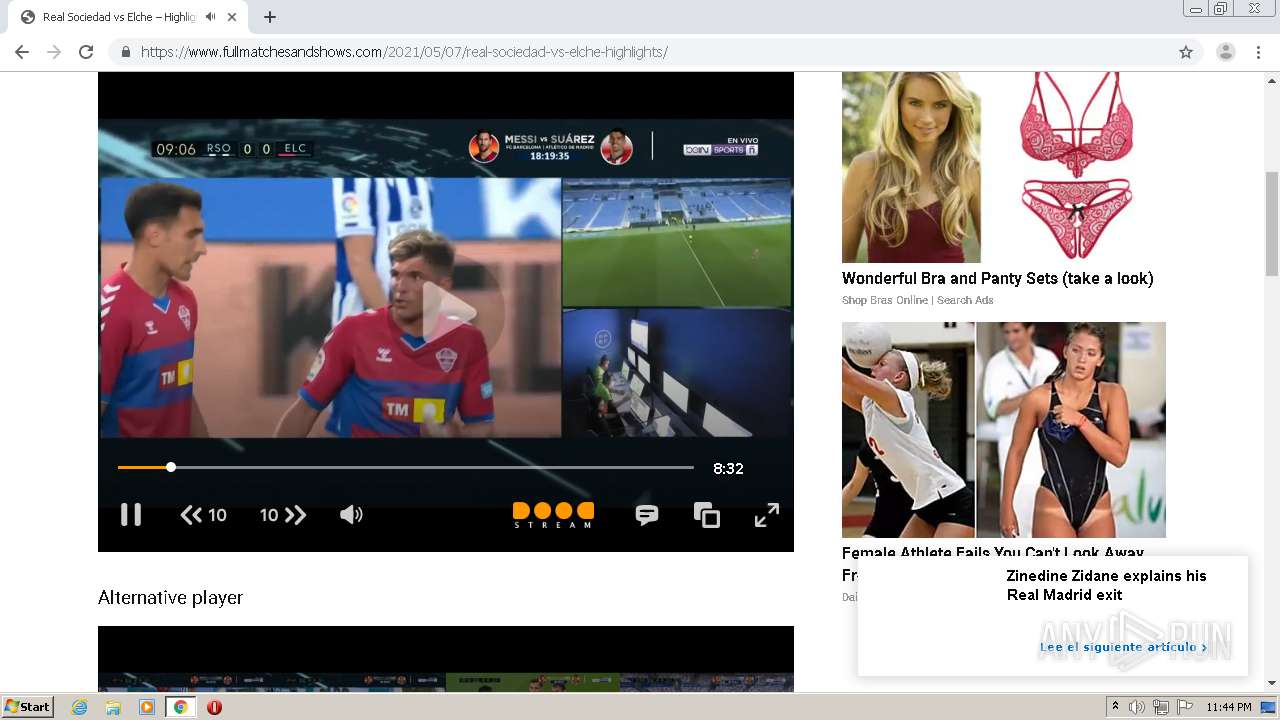Go forward in browser history

(54, 52)
